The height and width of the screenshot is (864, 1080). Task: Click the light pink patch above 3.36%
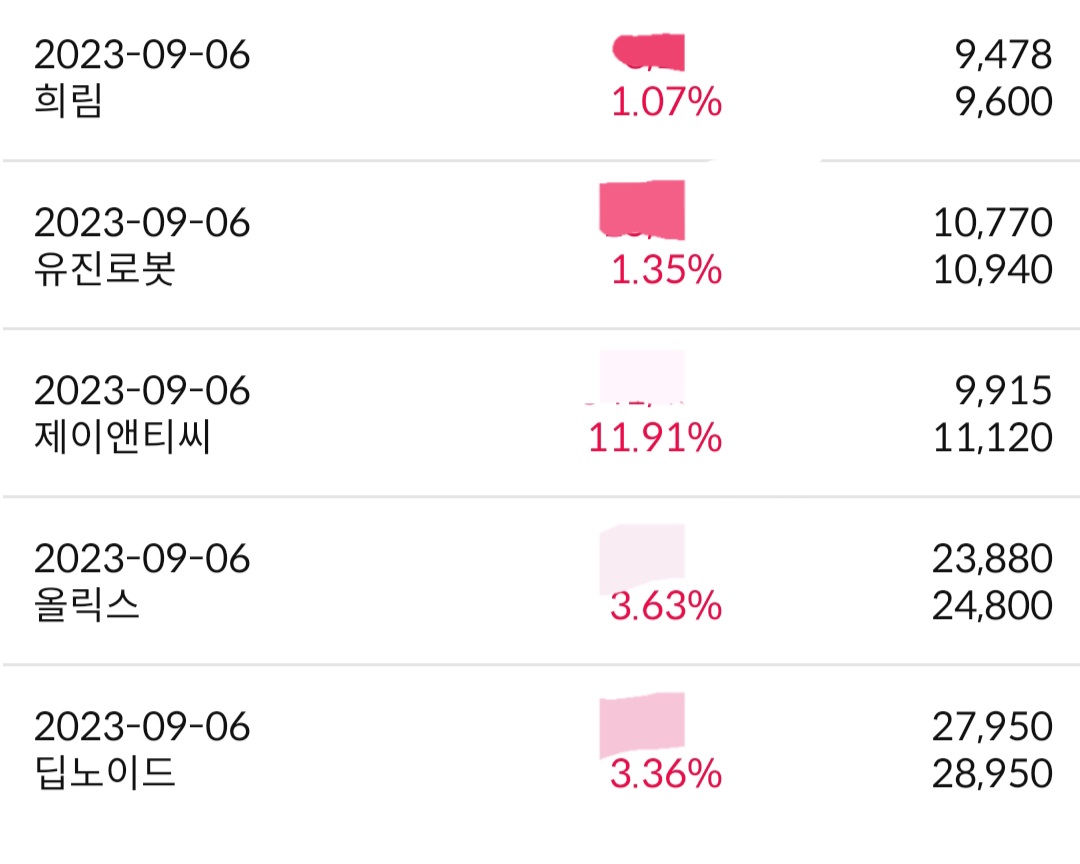click(641, 726)
